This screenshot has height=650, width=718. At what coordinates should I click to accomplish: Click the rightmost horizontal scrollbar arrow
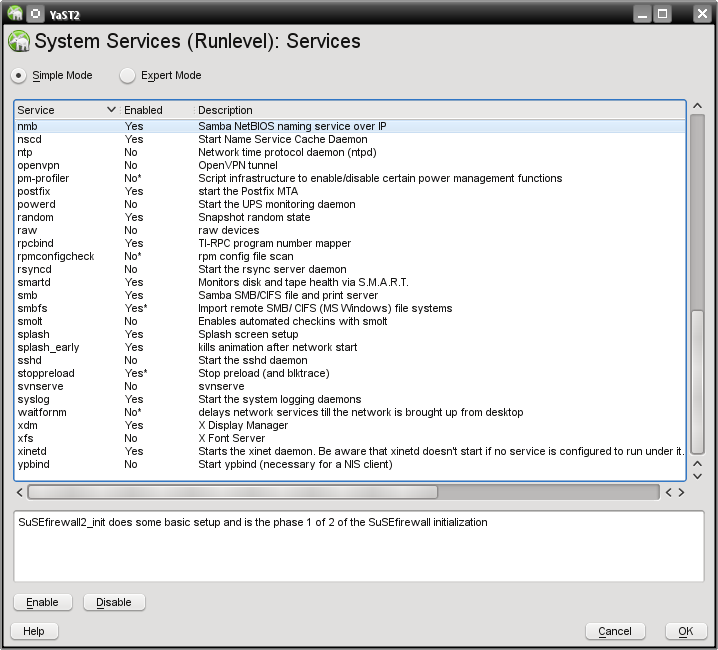(x=681, y=492)
